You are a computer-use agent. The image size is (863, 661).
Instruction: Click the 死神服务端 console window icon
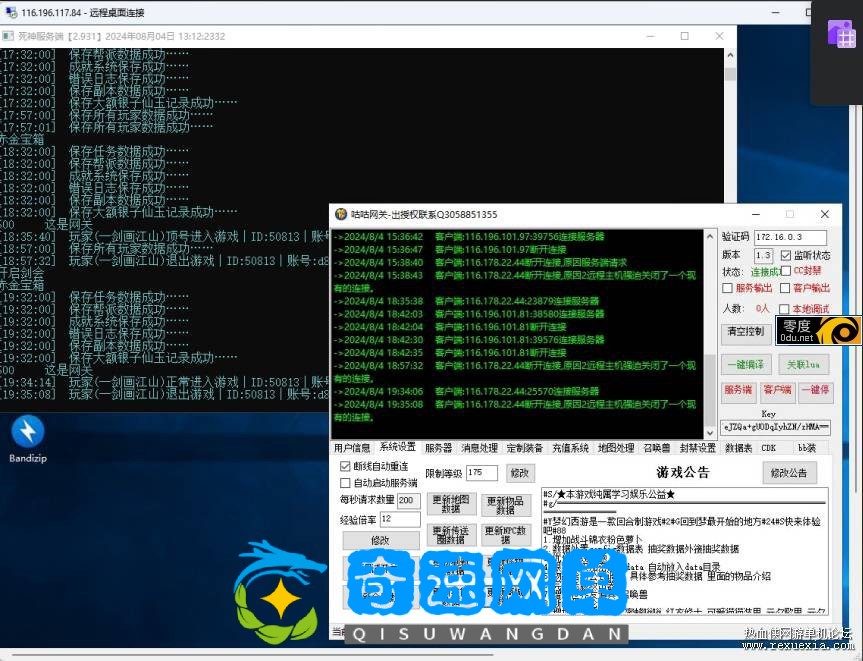[8, 36]
